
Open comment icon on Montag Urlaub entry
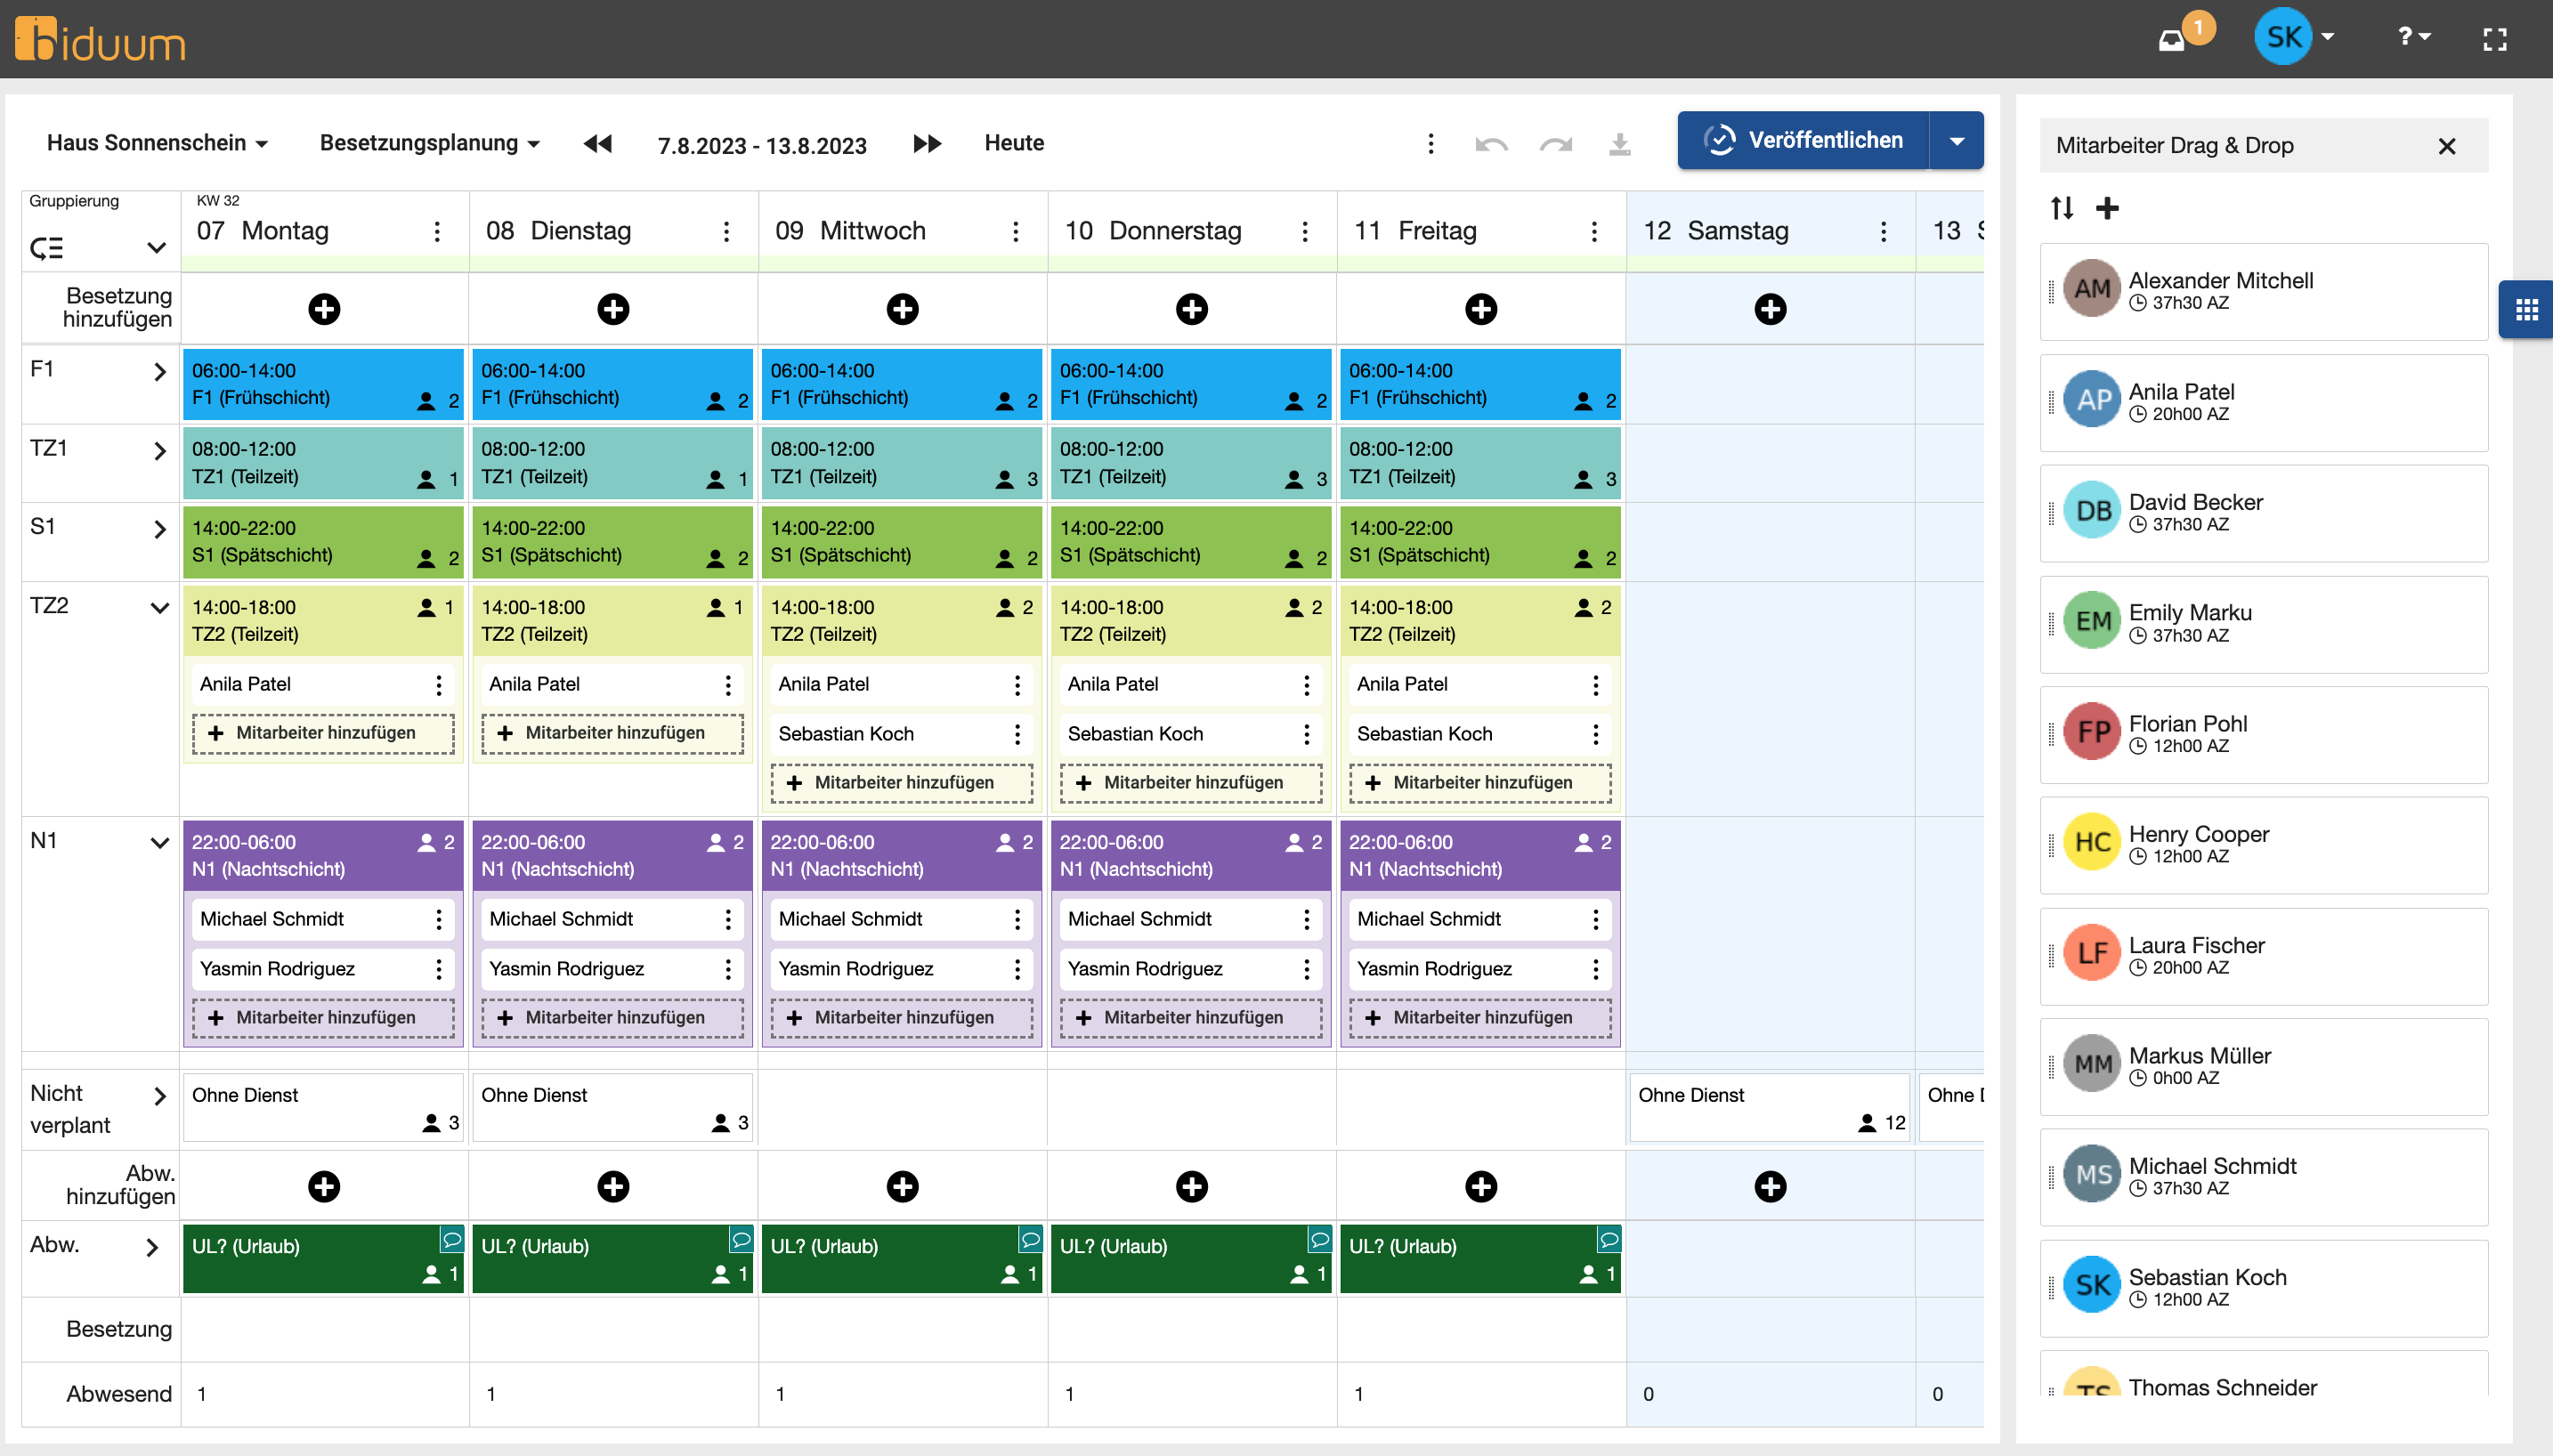(x=452, y=1238)
